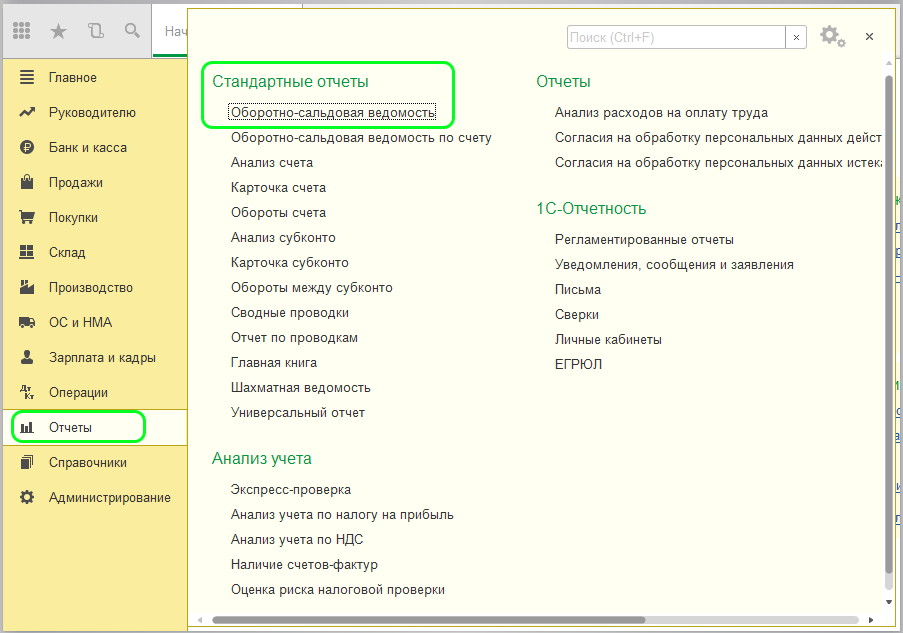Launch Экспресс-проверка analysis
The width and height of the screenshot is (903, 633).
[290, 489]
